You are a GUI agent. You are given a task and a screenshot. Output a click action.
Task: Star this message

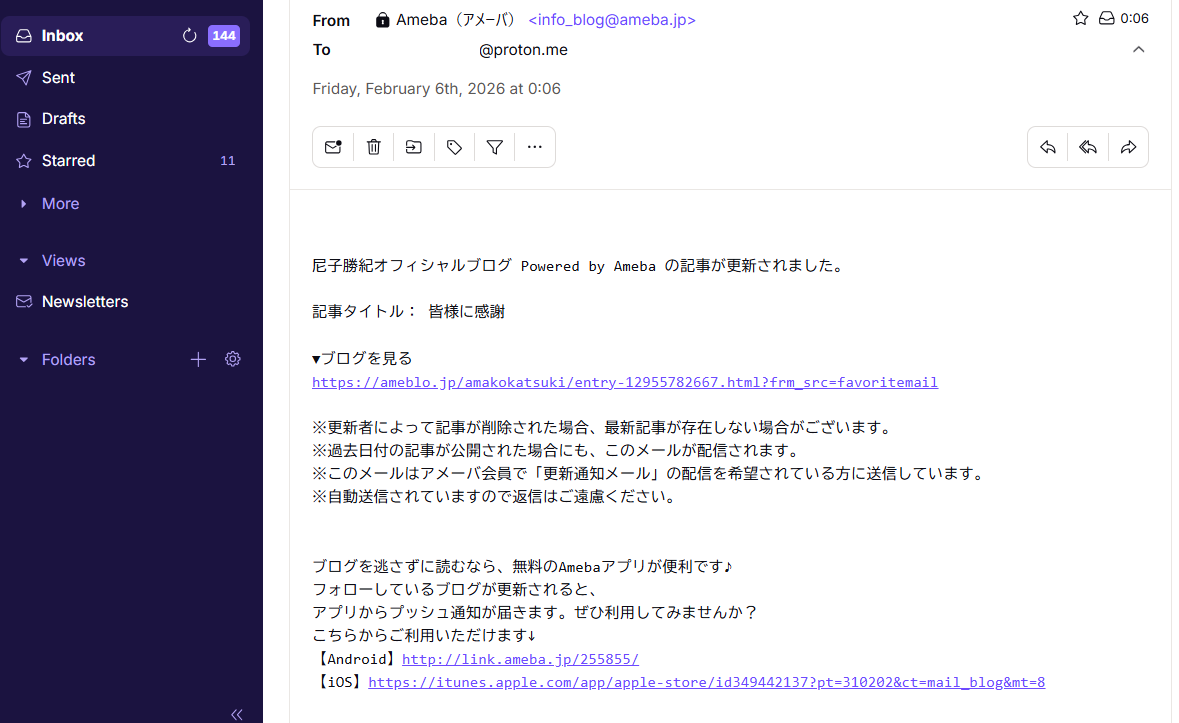tap(1080, 18)
